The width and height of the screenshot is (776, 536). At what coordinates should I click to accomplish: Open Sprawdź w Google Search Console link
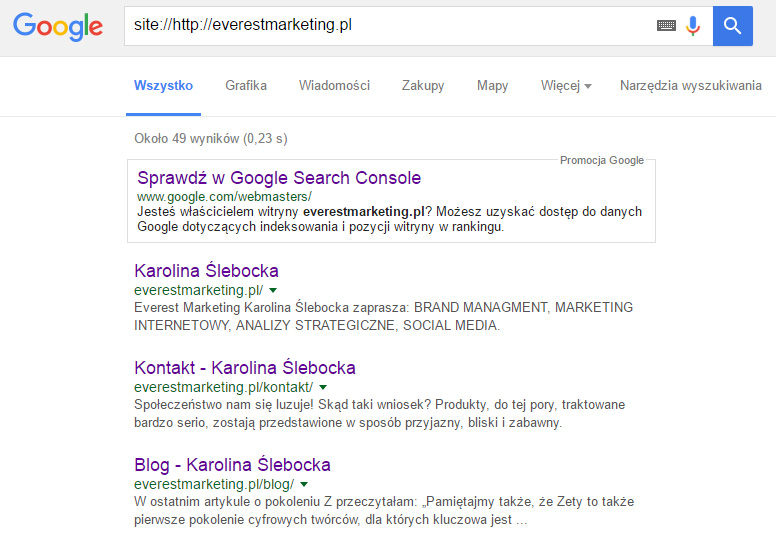click(279, 178)
